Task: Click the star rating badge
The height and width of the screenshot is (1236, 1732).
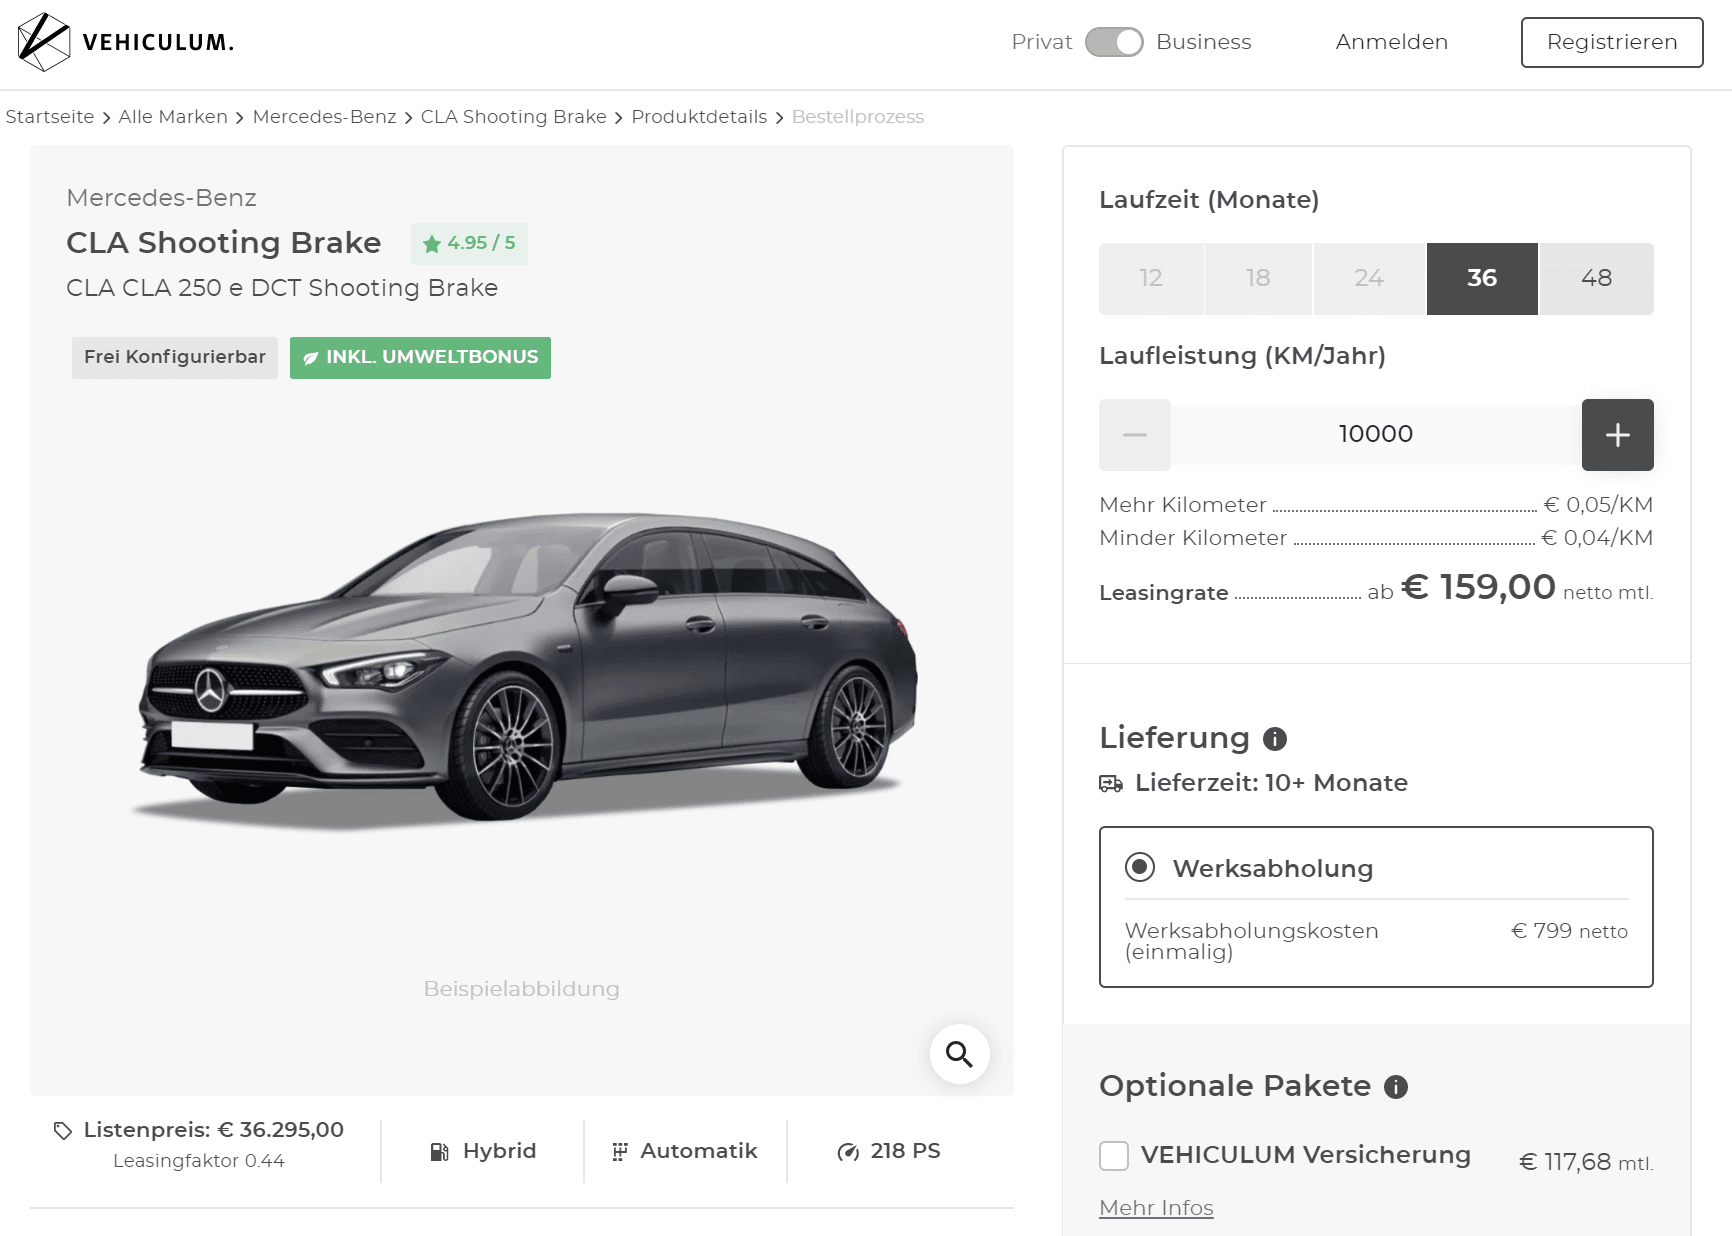Action: pyautogui.click(x=469, y=244)
